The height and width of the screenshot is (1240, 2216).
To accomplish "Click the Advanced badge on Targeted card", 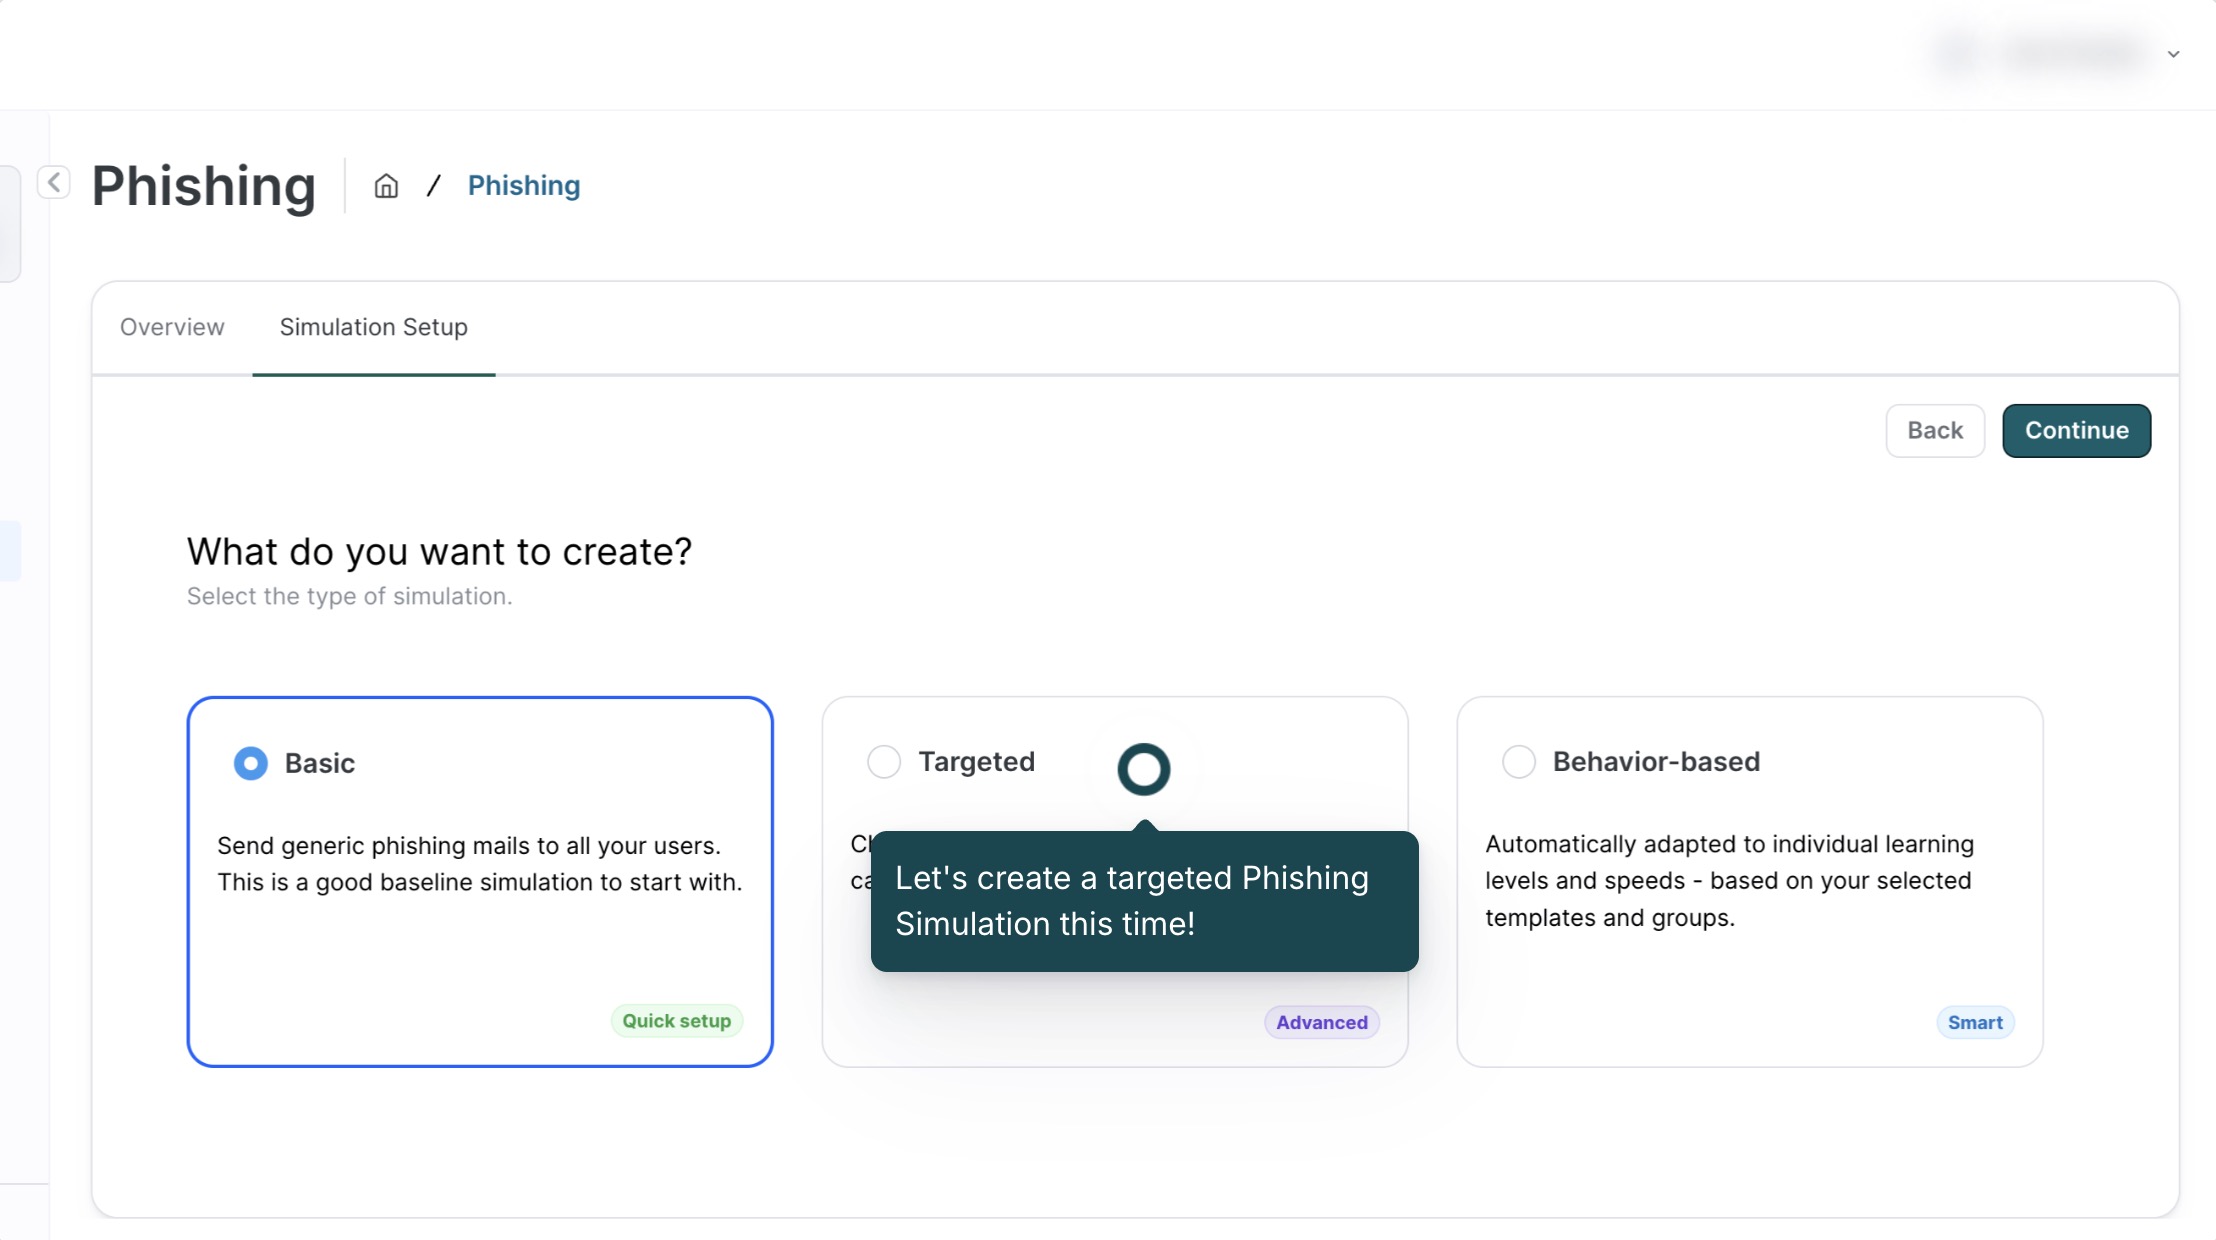I will click(1322, 1022).
